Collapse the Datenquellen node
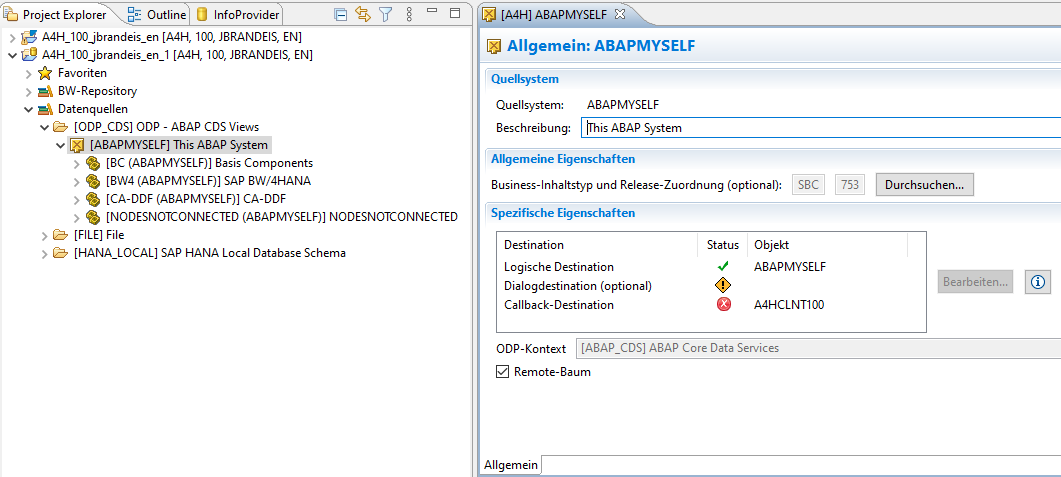 click(x=28, y=109)
